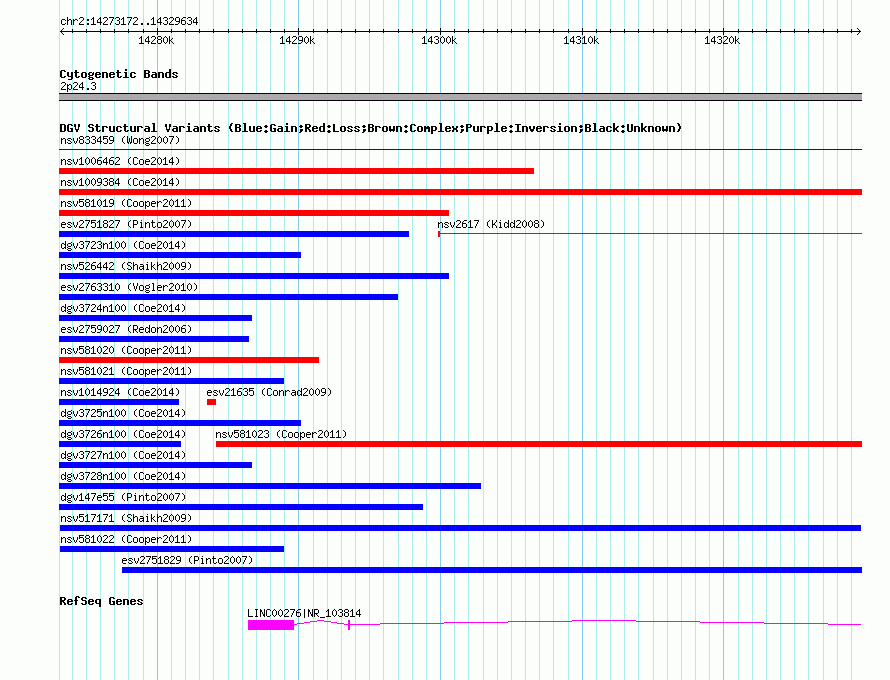Open the nsv526442 (Shaikh2009) label

(126, 266)
